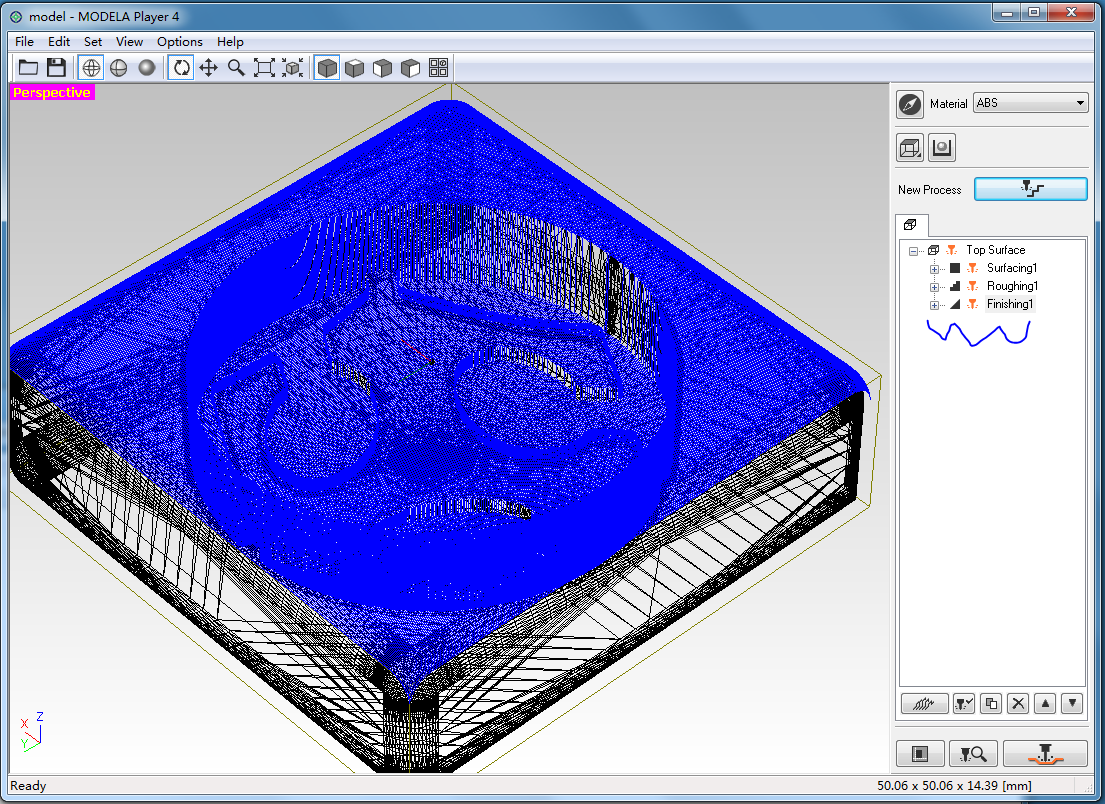Click the Finishing1 orange tool icon
The width and height of the screenshot is (1105, 804).
[x=973, y=304]
